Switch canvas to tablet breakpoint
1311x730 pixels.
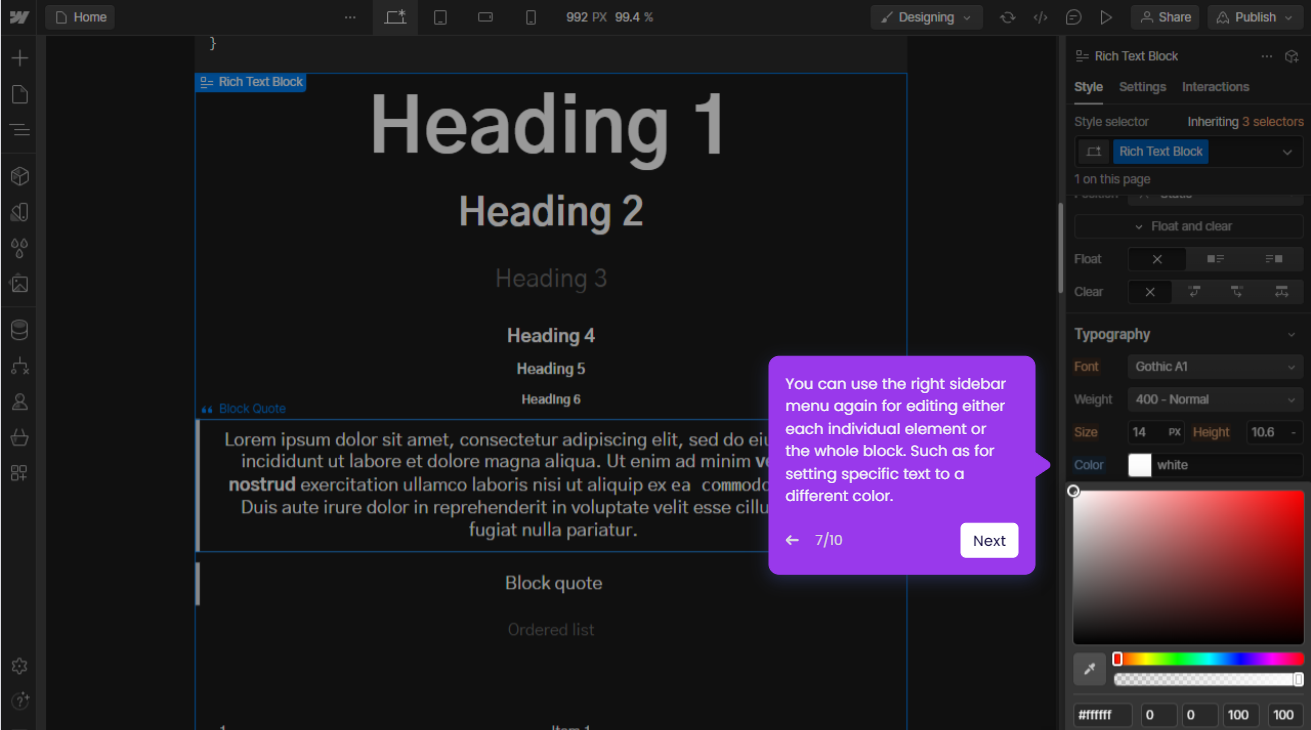tap(440, 17)
